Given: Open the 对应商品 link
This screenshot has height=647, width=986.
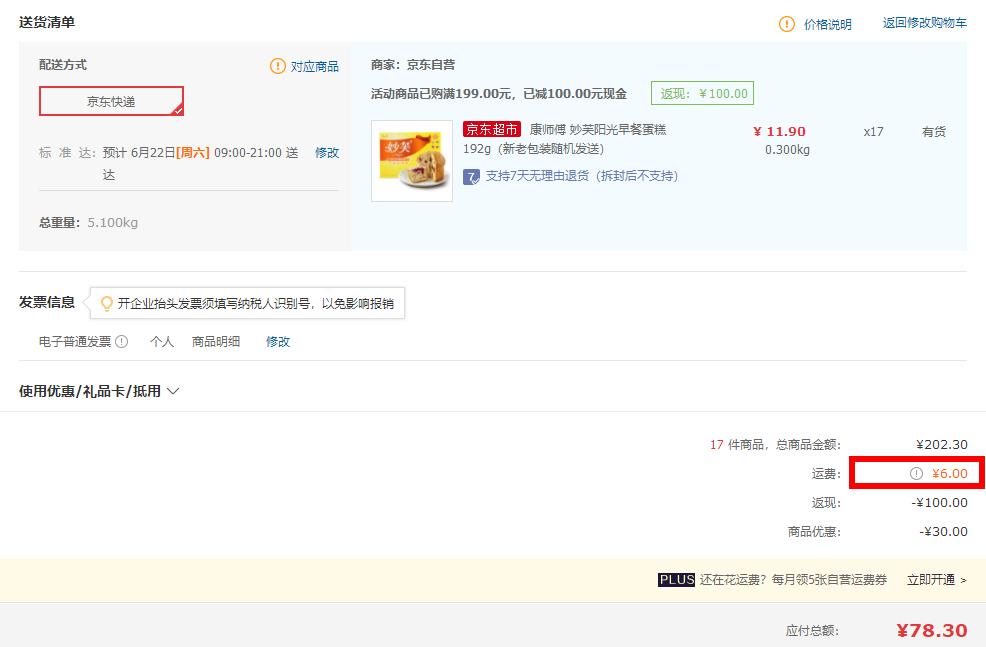Looking at the screenshot, I should [x=314, y=66].
